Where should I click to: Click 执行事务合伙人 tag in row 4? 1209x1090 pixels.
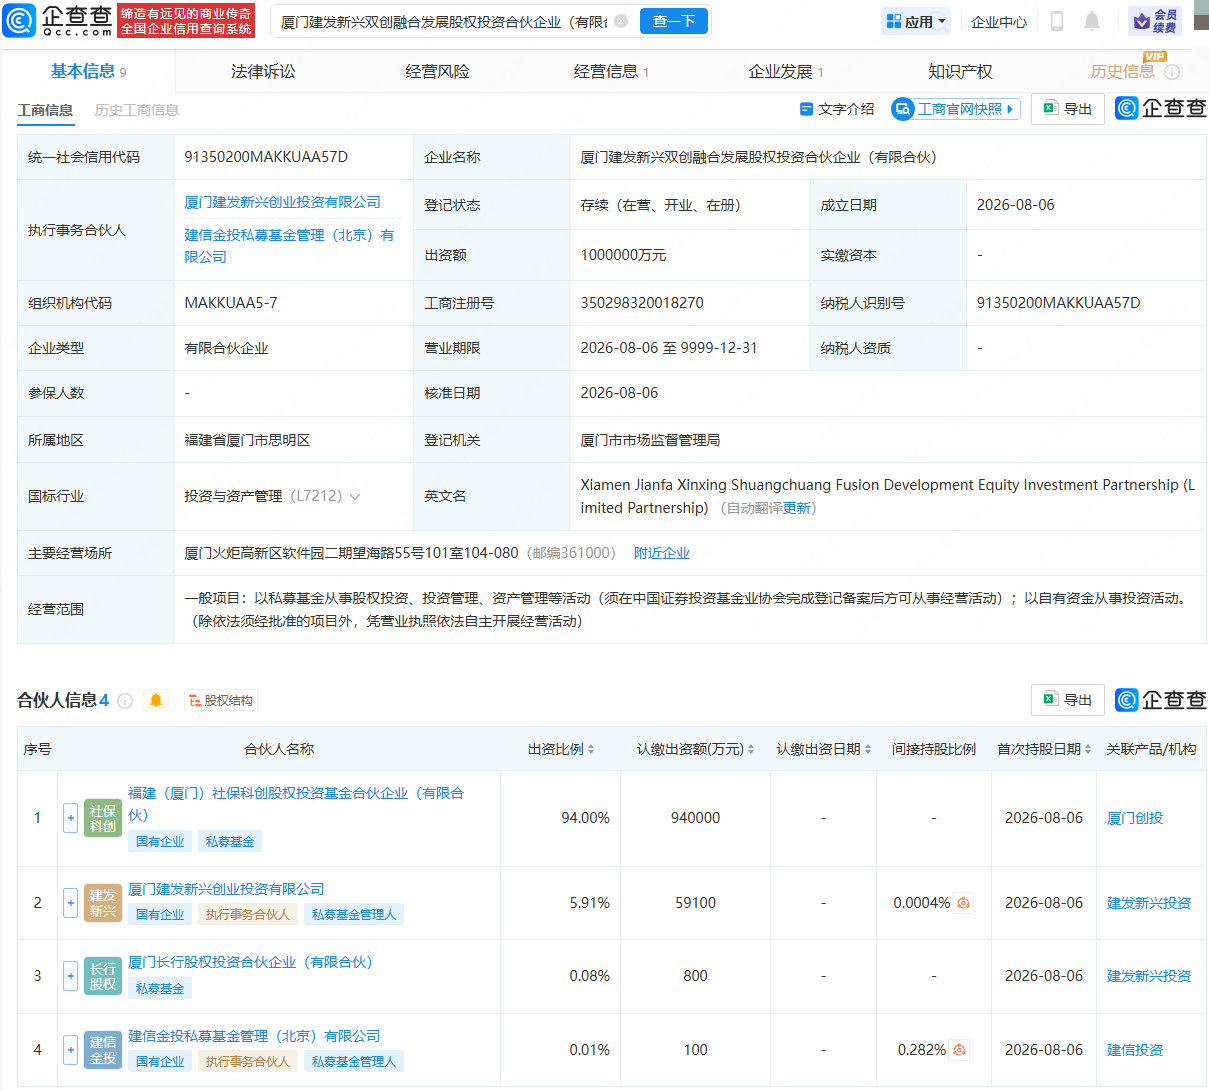tap(247, 1062)
